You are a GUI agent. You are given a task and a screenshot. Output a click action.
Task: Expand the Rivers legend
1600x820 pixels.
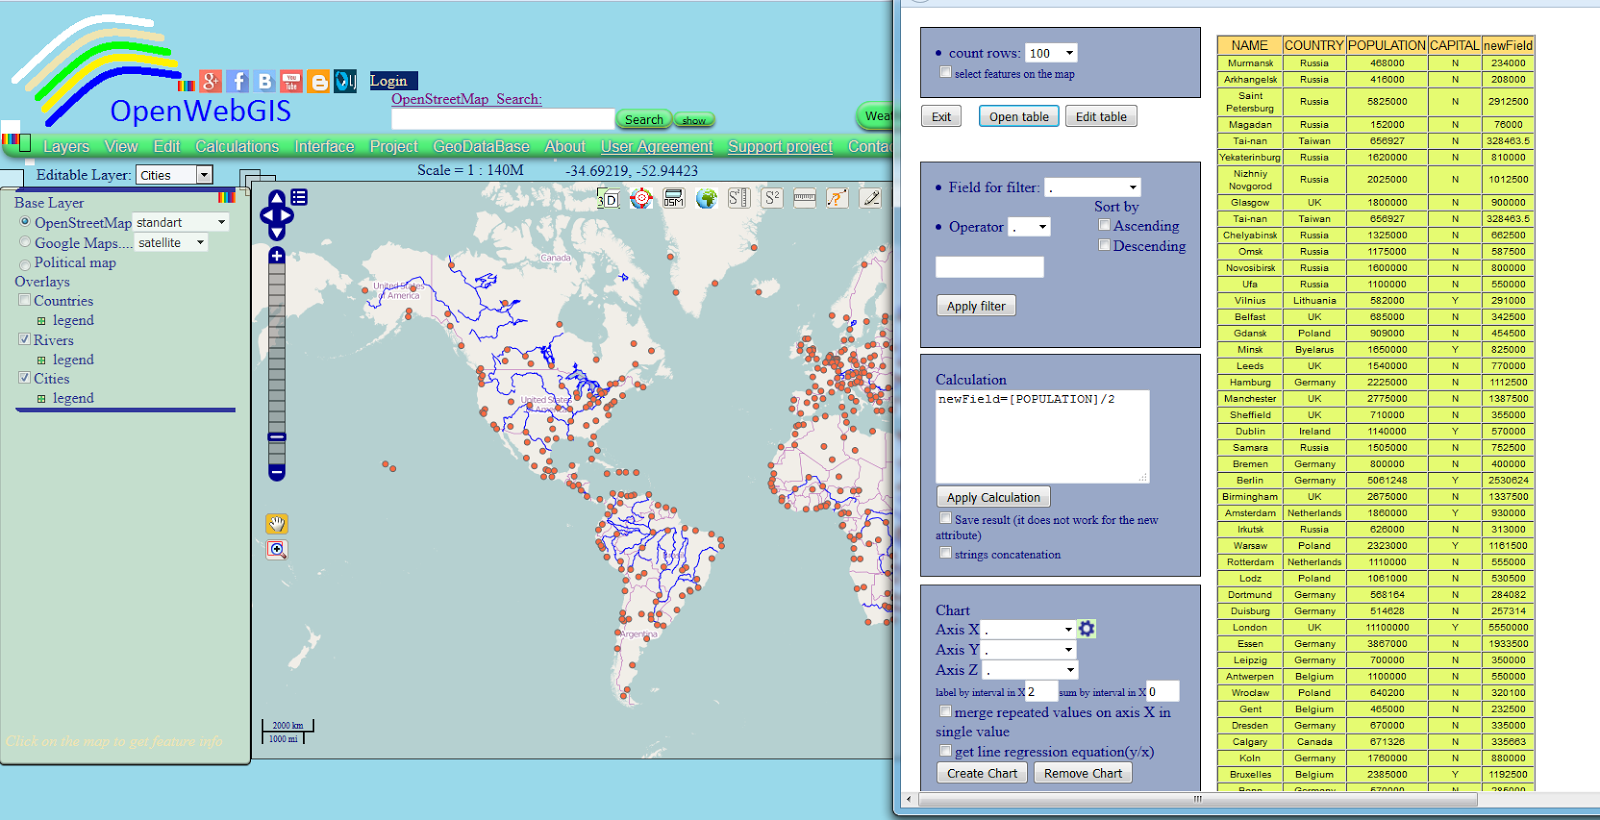coord(41,360)
